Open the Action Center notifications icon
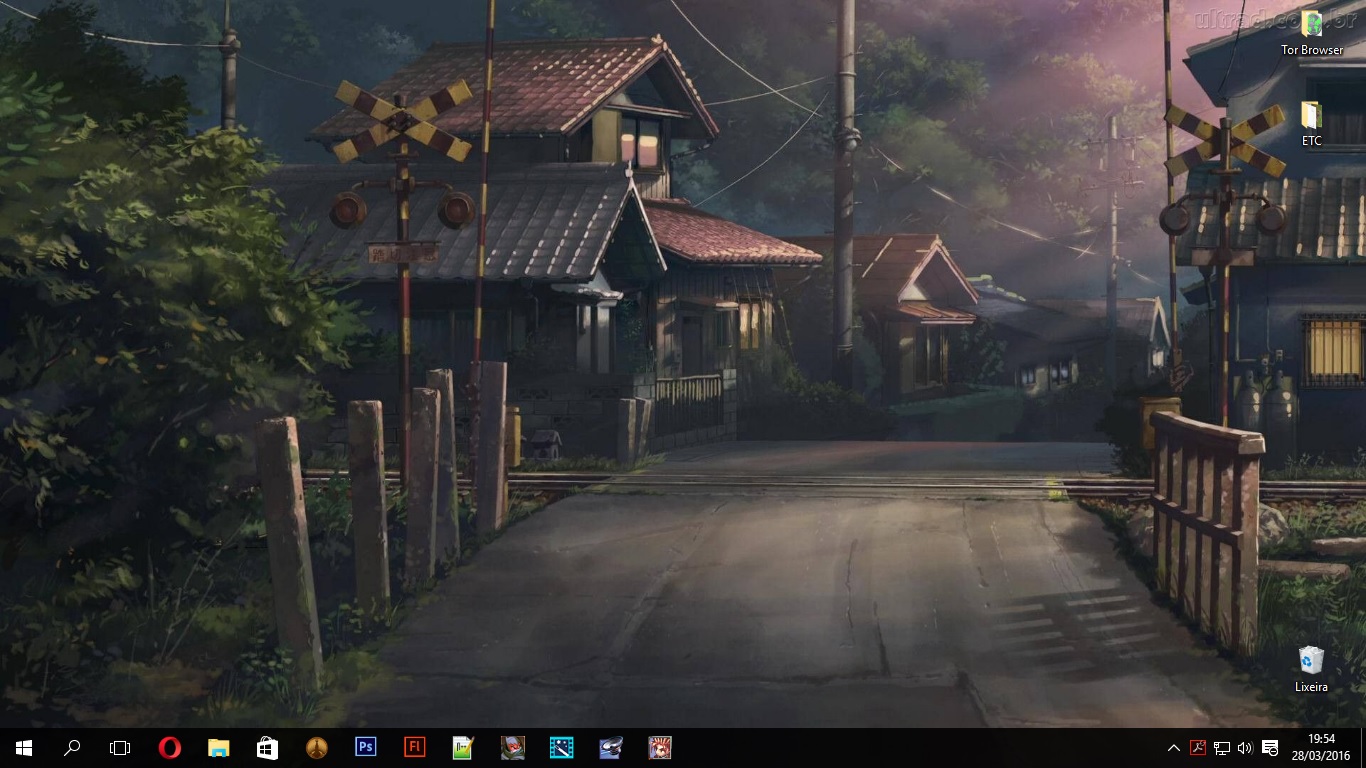Image resolution: width=1366 pixels, height=768 pixels. click(1270, 748)
